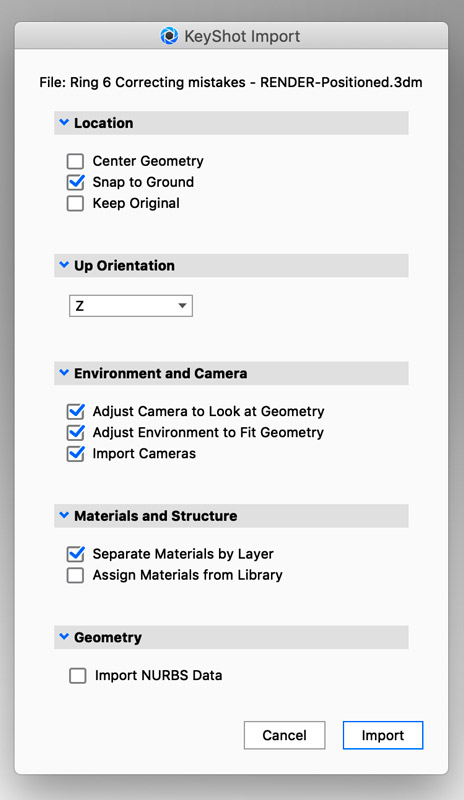Uncheck Adjust Environment to Fit Geometry
This screenshot has height=800, width=464.
(76, 433)
